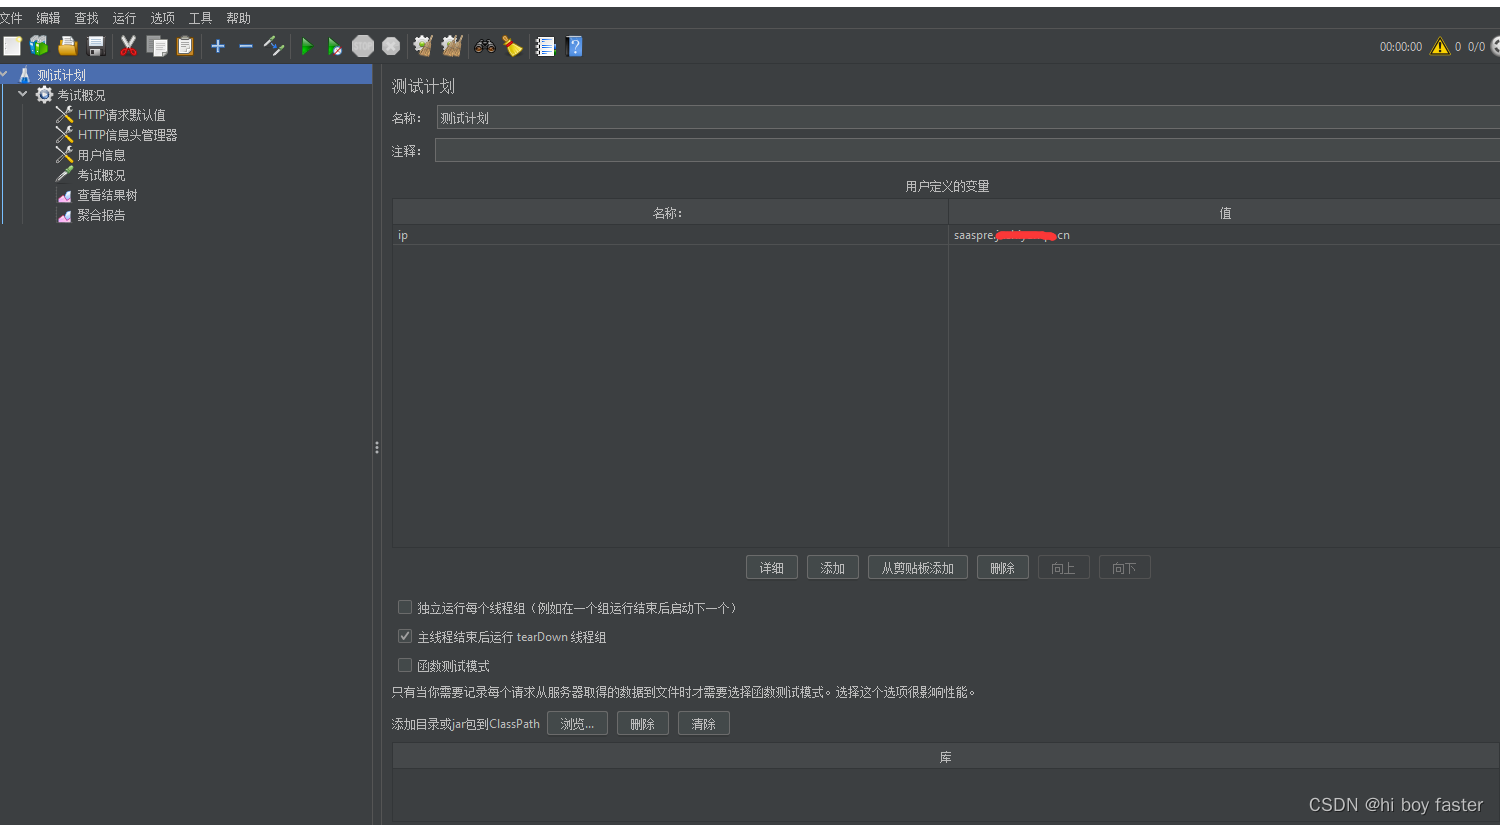Image resolution: width=1500 pixels, height=825 pixels.
Task: Click the 从剪贴板添加 button
Action: click(918, 568)
